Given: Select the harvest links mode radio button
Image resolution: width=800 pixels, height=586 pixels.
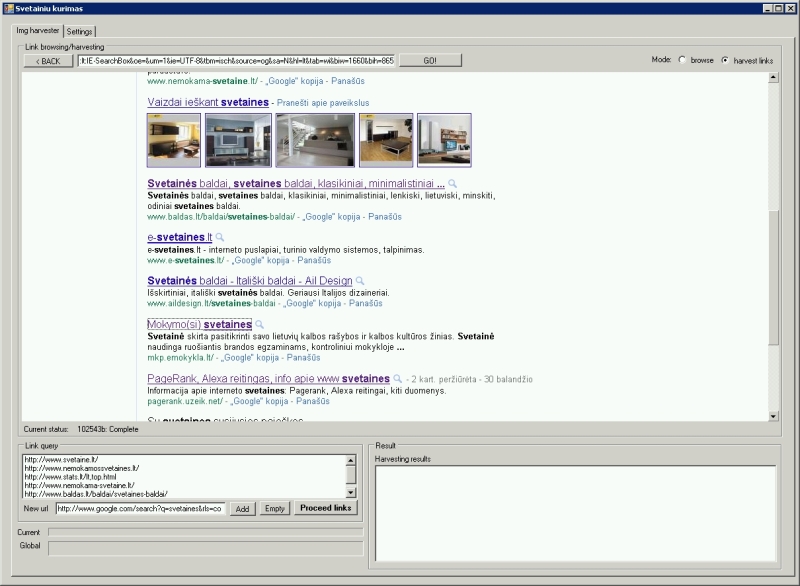Looking at the screenshot, I should 725,60.
